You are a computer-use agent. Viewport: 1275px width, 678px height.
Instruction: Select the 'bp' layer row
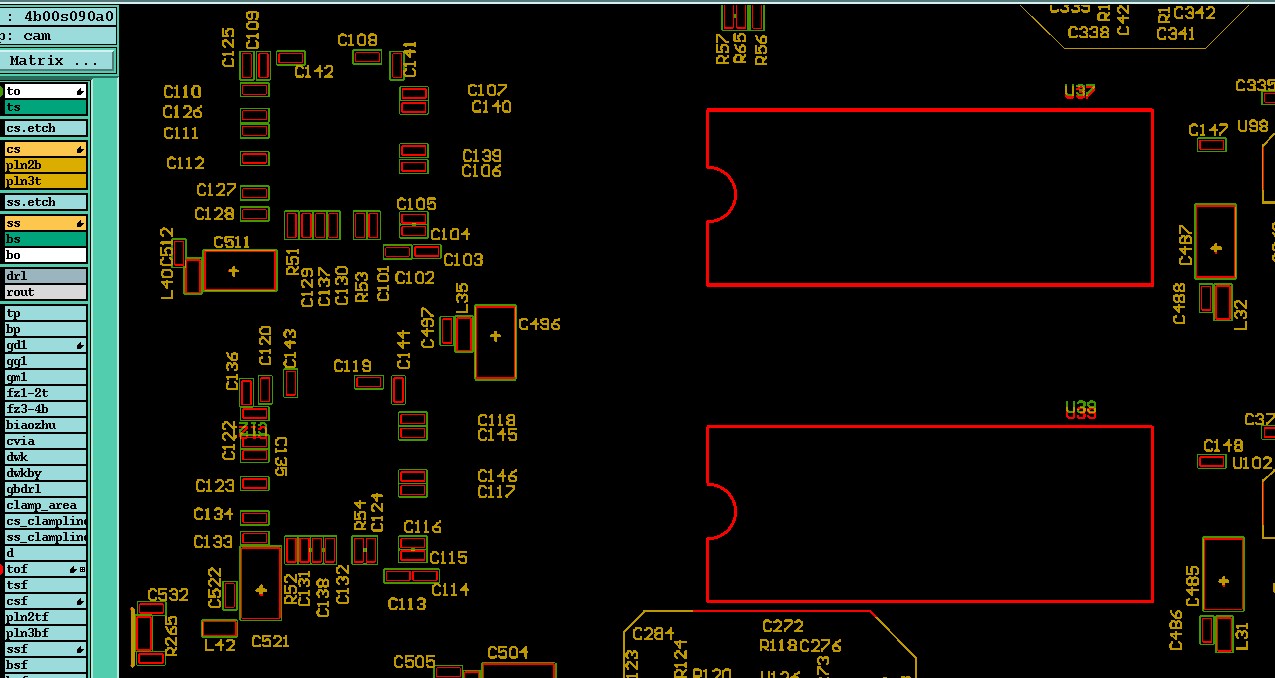pyautogui.click(x=45, y=329)
